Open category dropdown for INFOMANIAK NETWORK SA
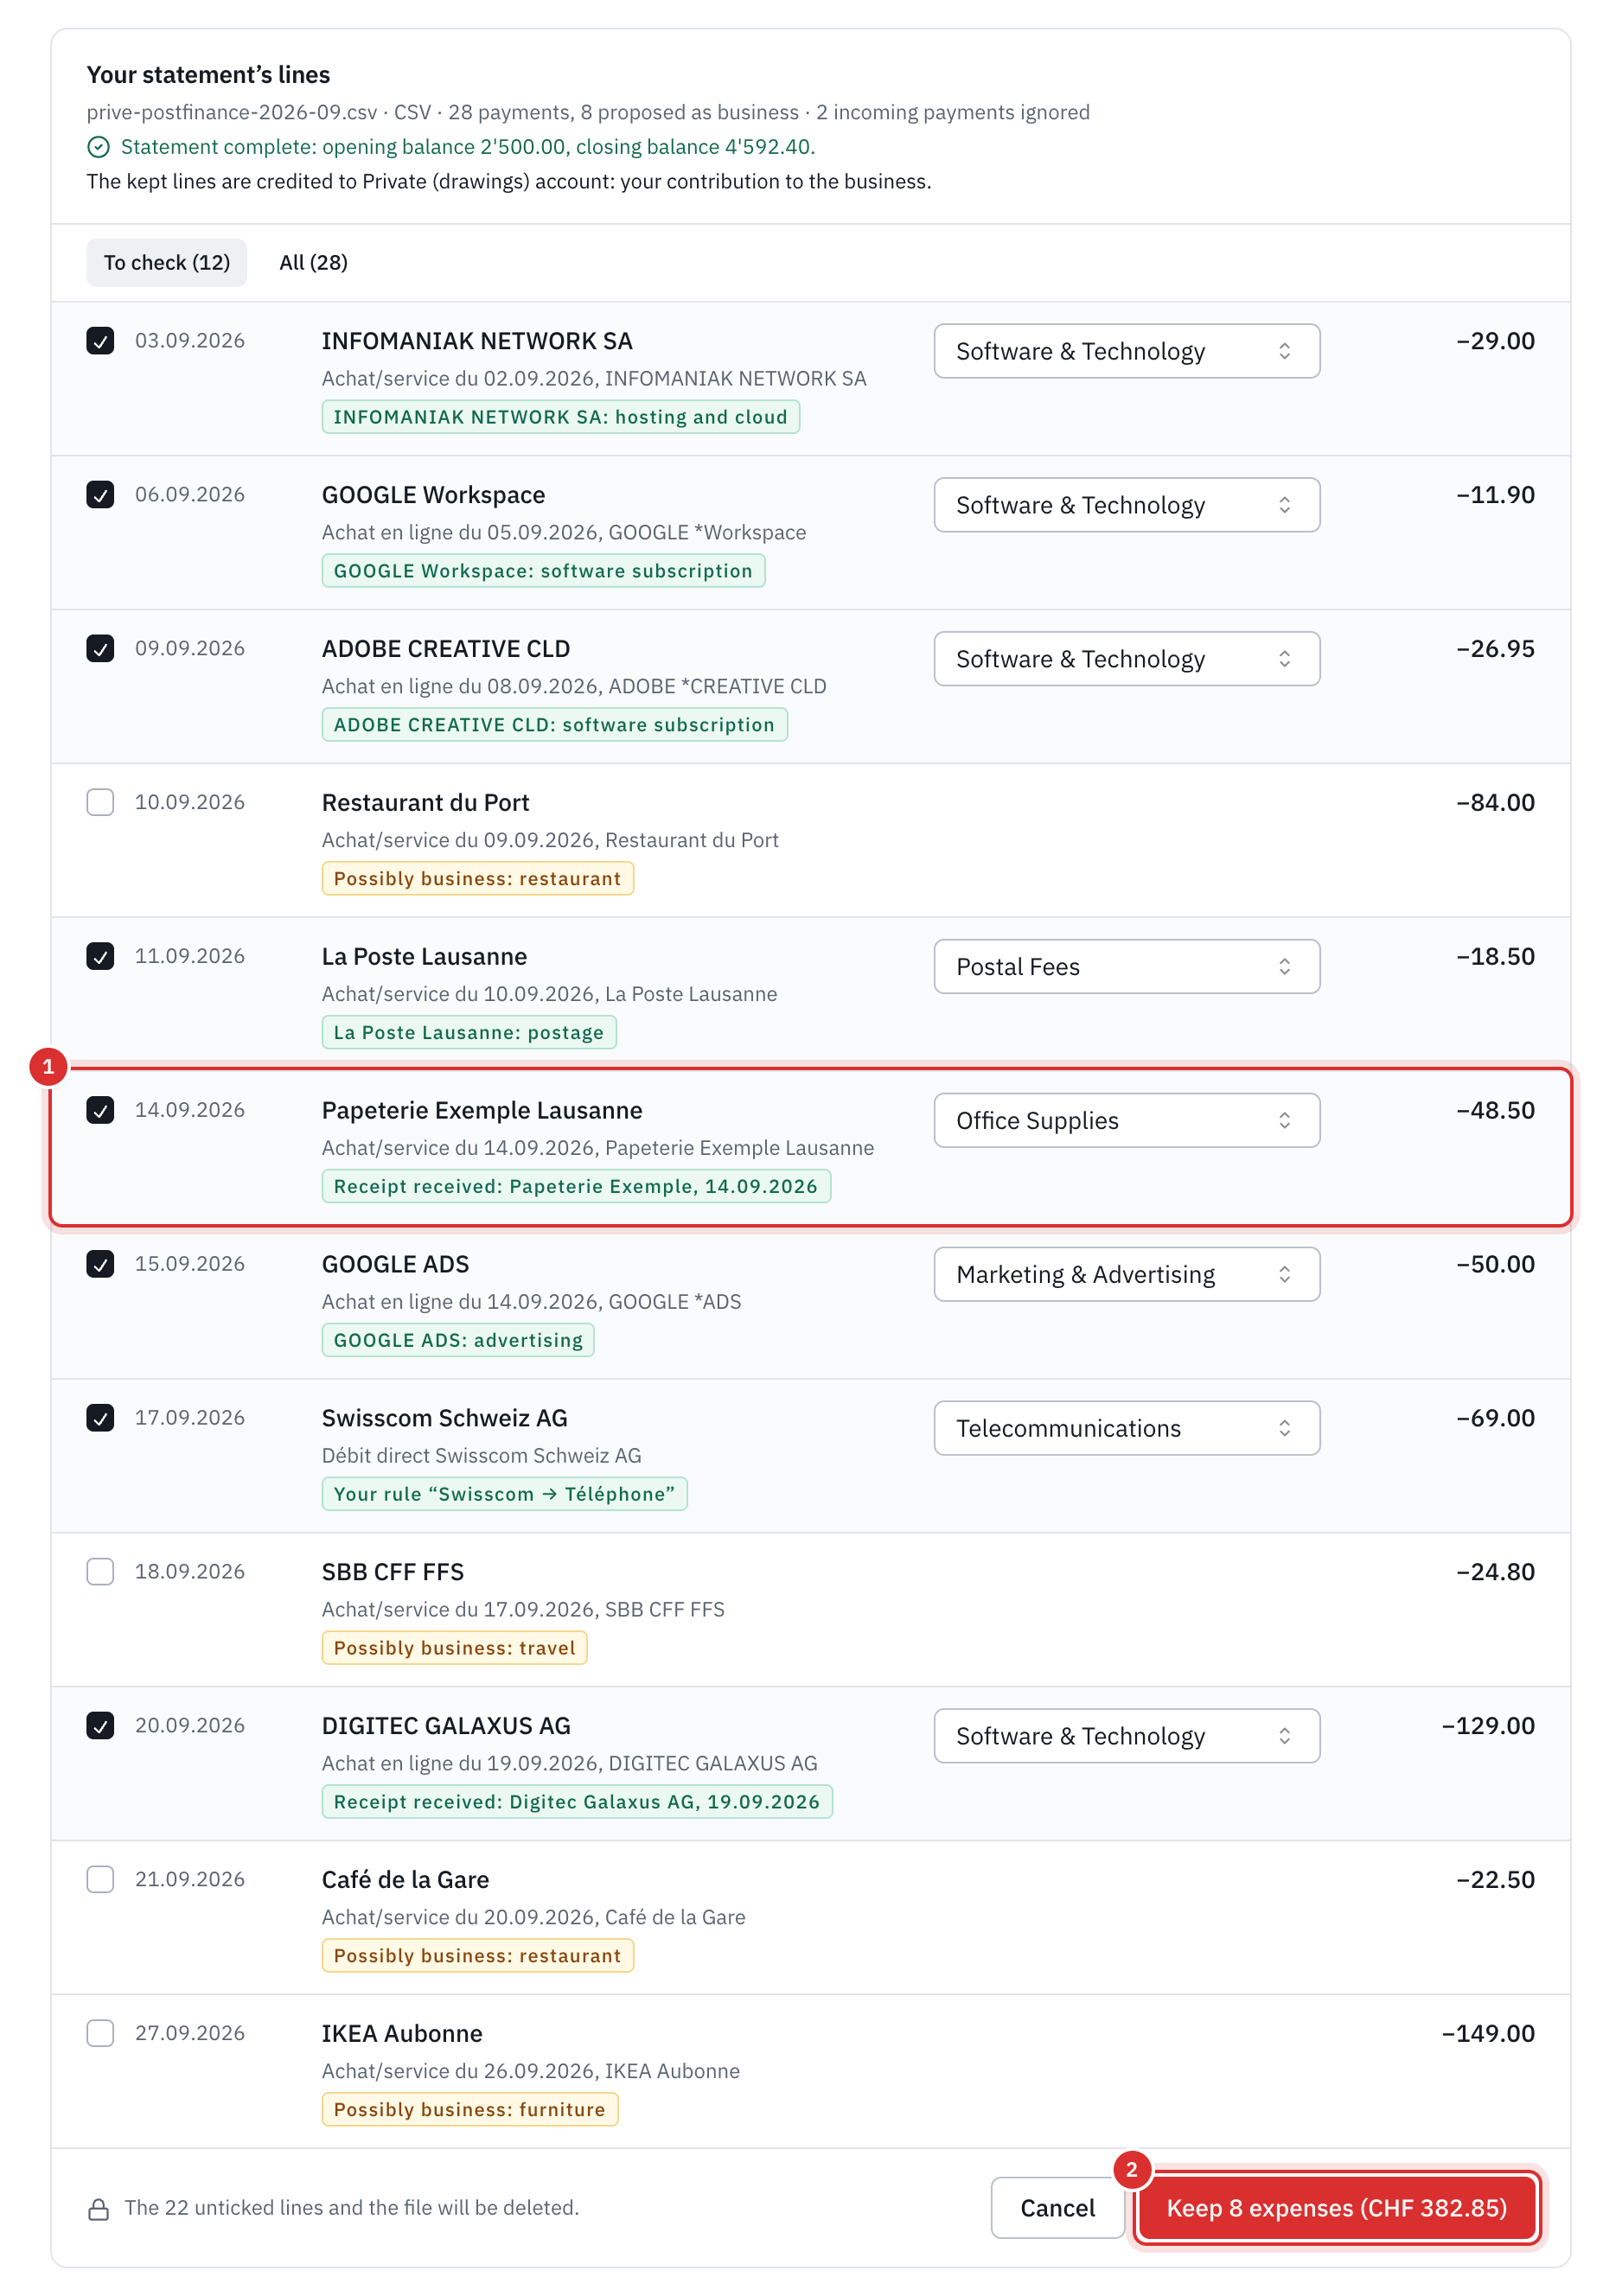This screenshot has height=2296, width=1622. (1126, 351)
